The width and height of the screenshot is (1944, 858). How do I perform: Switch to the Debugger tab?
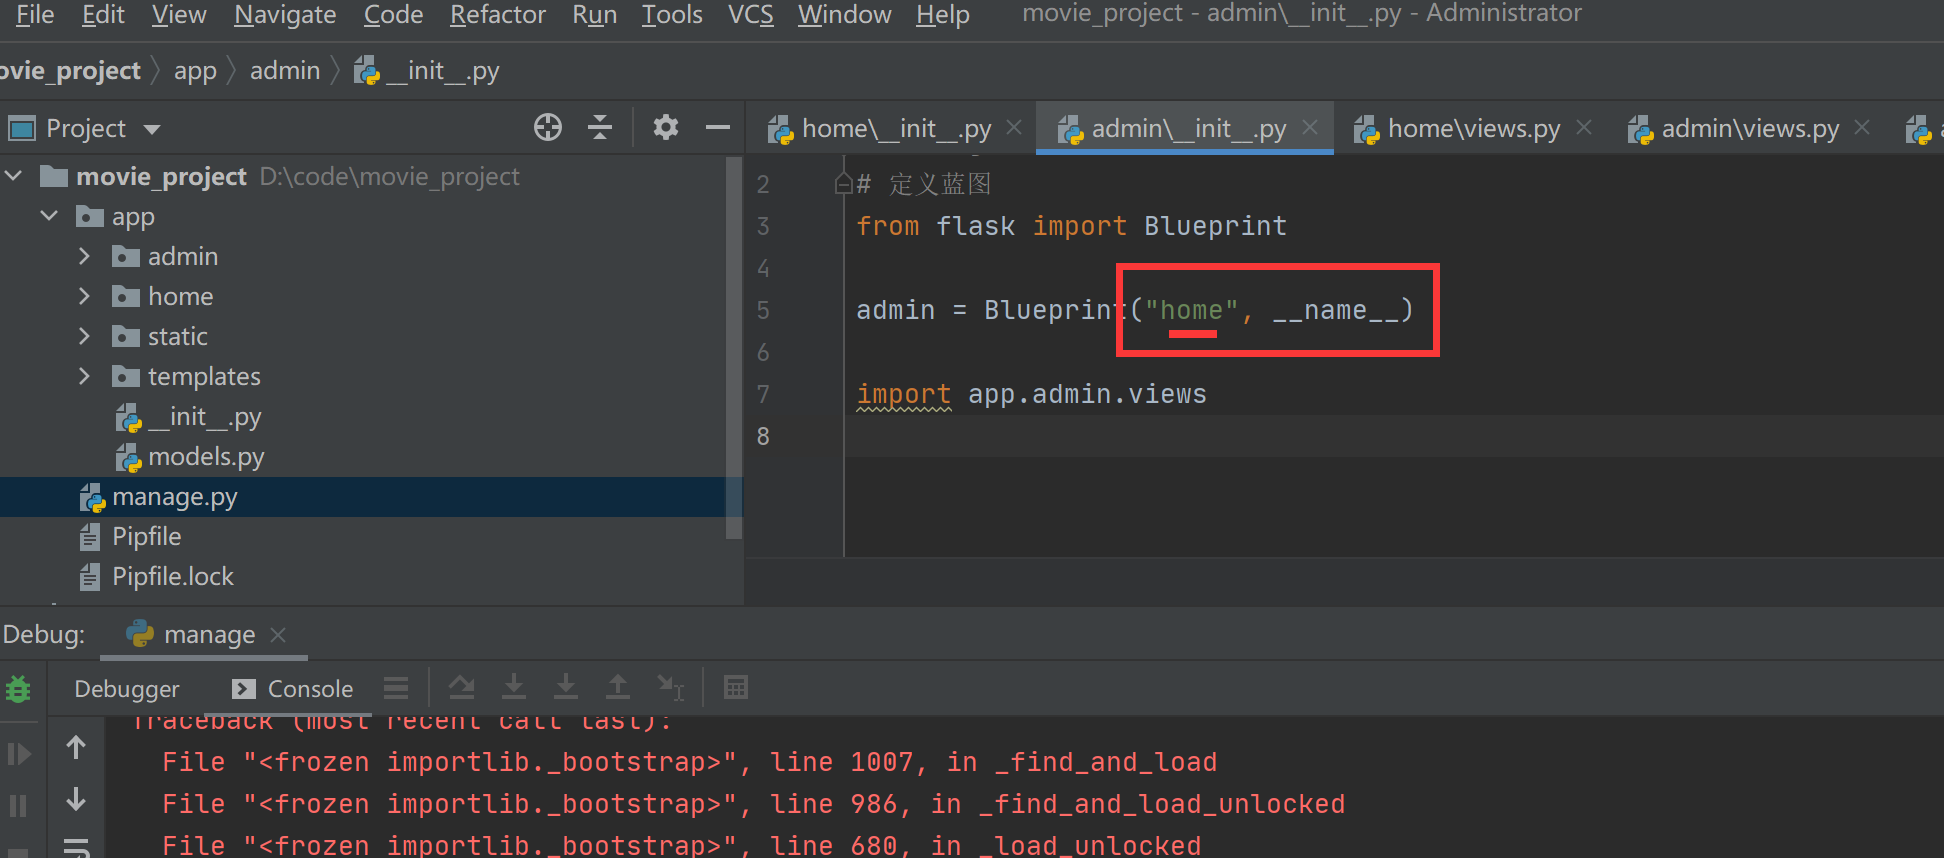click(x=127, y=689)
